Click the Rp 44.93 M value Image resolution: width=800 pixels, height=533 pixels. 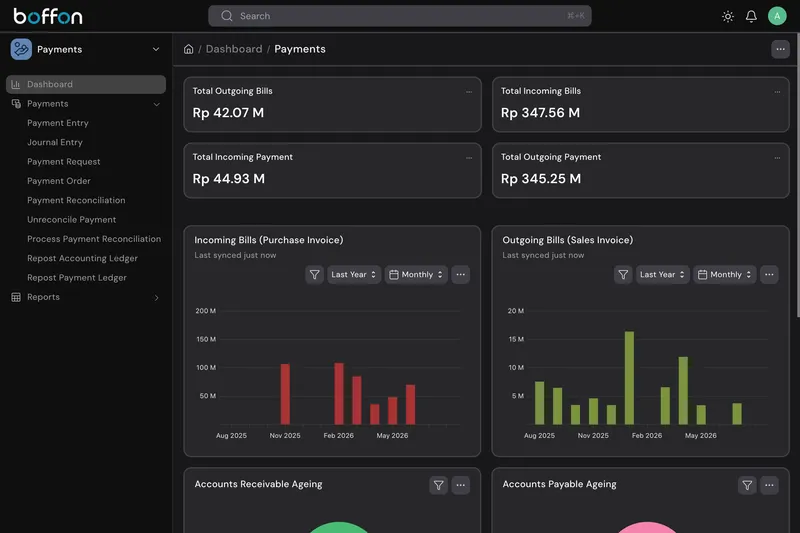click(x=229, y=179)
